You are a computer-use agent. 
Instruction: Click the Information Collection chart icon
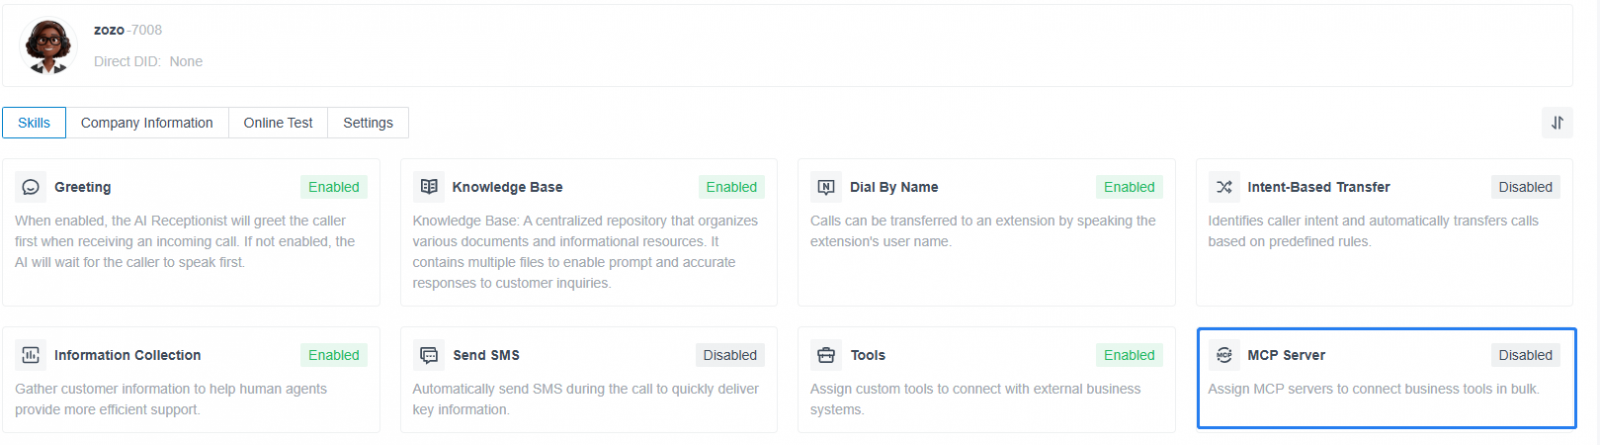(x=31, y=355)
